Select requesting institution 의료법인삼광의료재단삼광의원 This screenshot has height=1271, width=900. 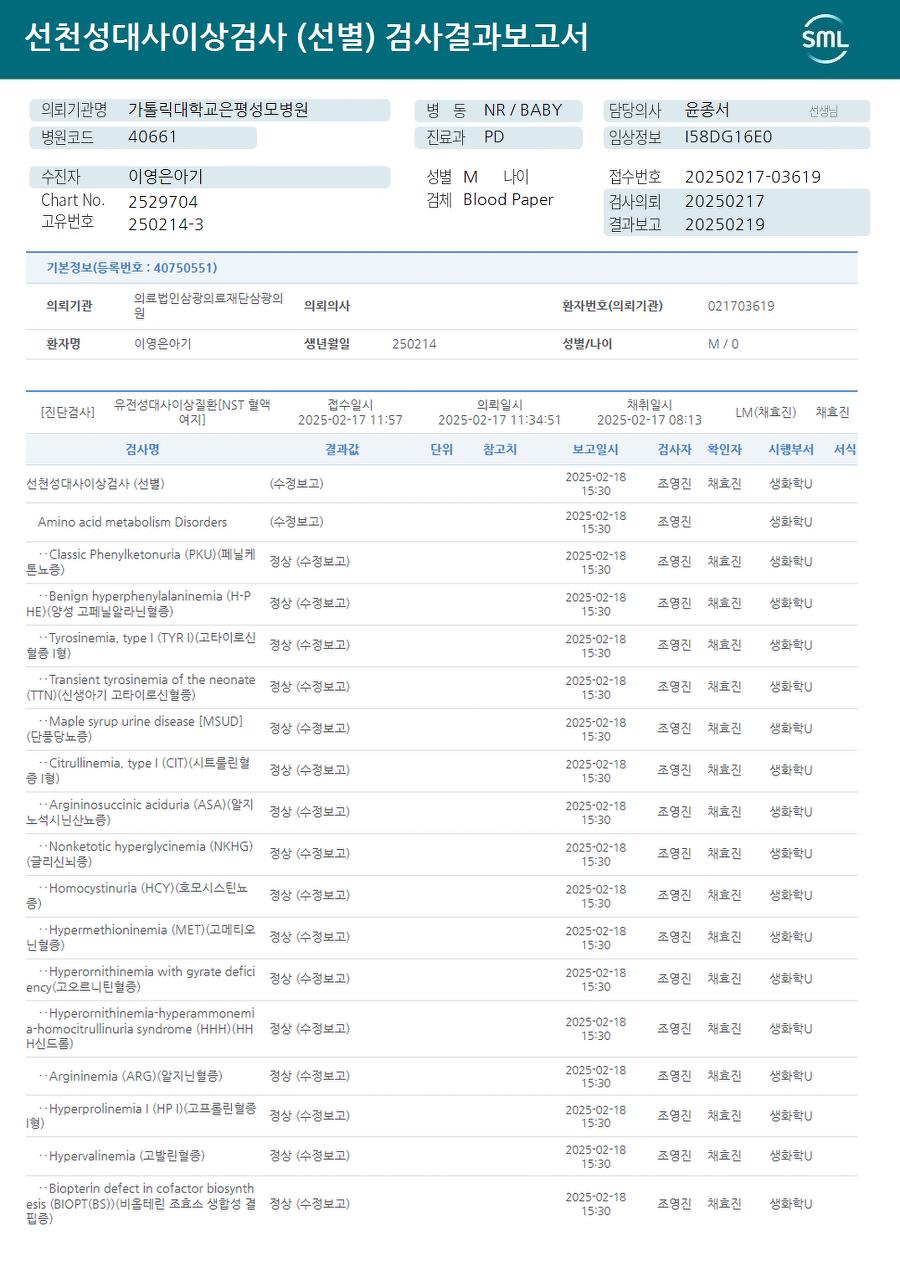[209, 305]
